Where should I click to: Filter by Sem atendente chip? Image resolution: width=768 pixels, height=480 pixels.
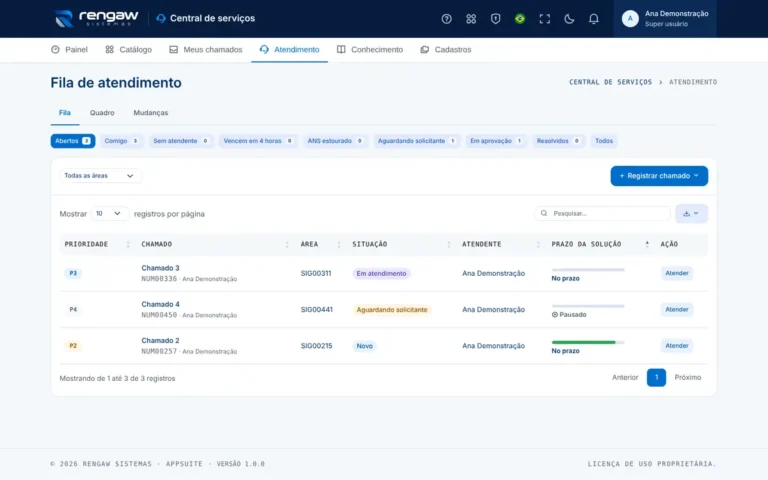pyautogui.click(x=181, y=141)
